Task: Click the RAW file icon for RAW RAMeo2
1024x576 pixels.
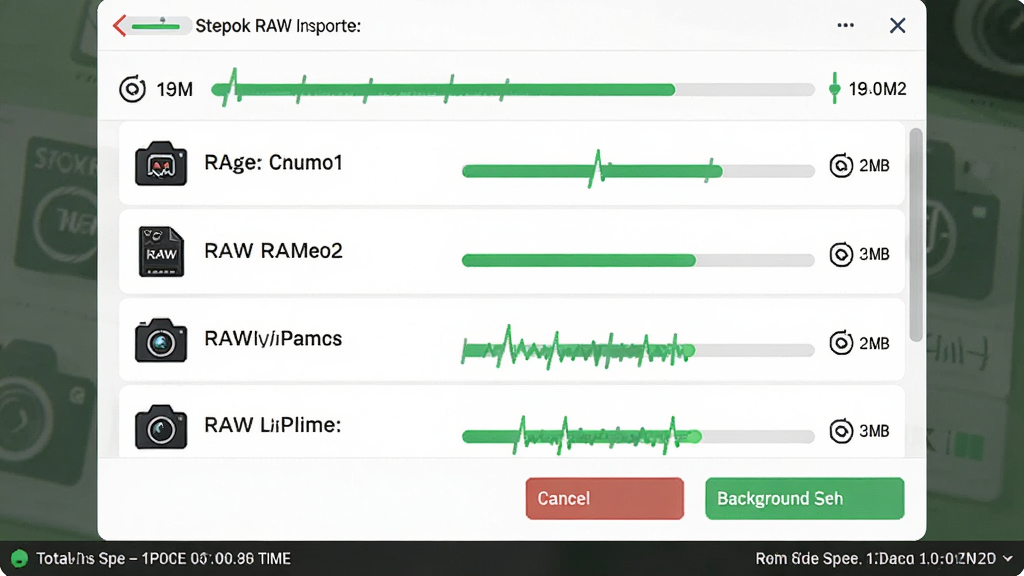Action: (x=161, y=251)
